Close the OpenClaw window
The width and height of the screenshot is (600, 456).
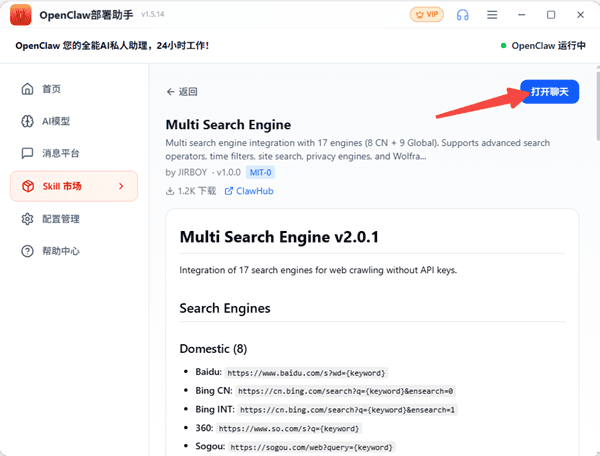[x=580, y=15]
